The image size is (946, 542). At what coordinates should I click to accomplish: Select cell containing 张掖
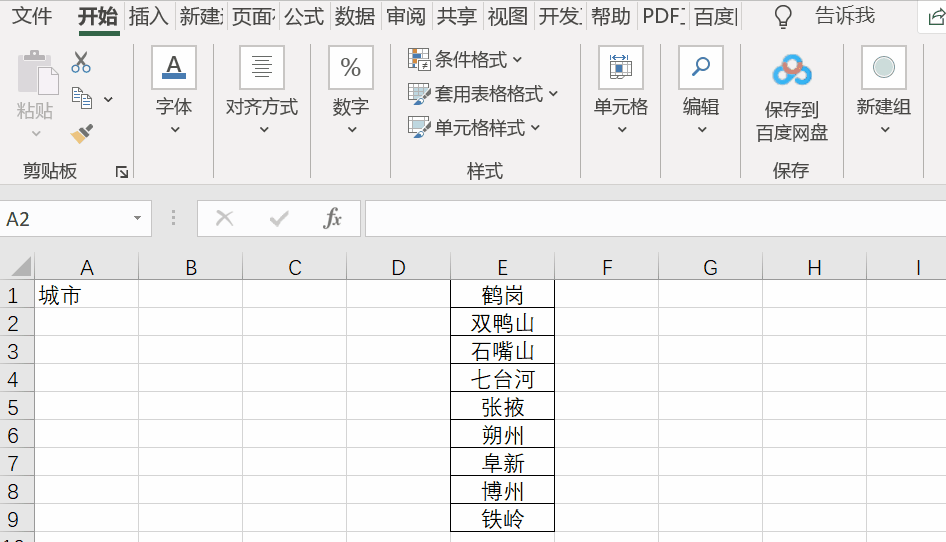502,407
